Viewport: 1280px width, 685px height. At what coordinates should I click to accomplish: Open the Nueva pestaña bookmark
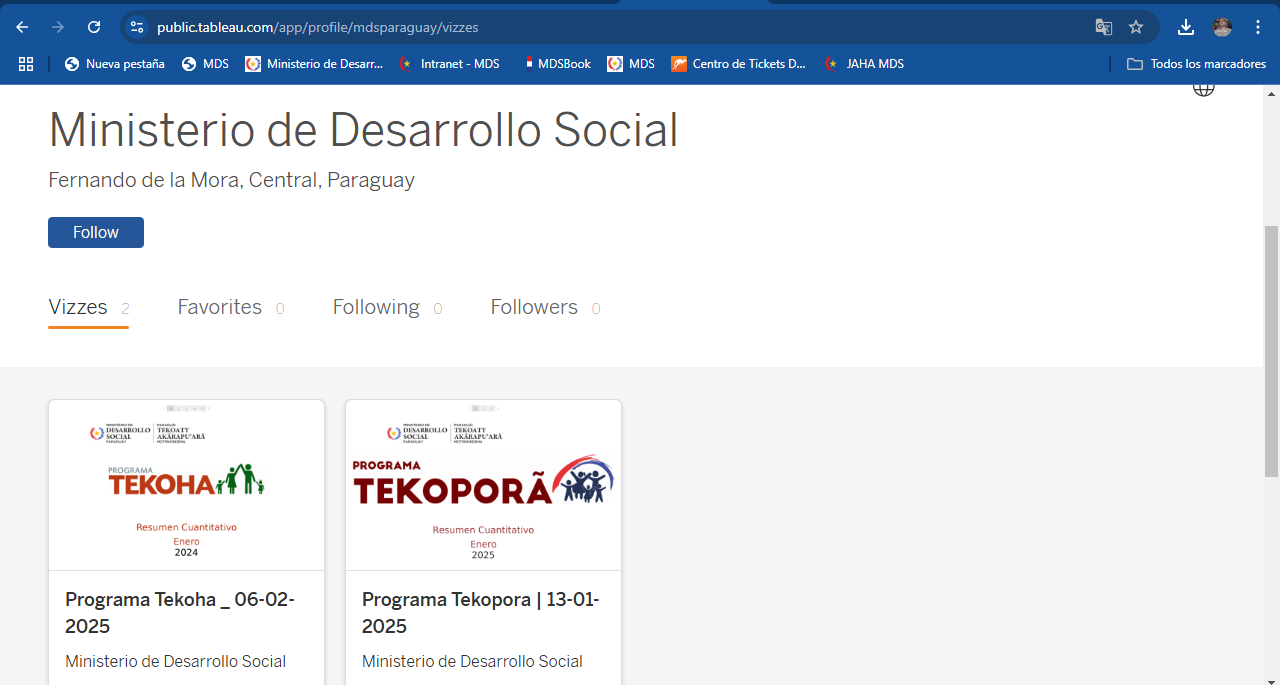coord(115,63)
